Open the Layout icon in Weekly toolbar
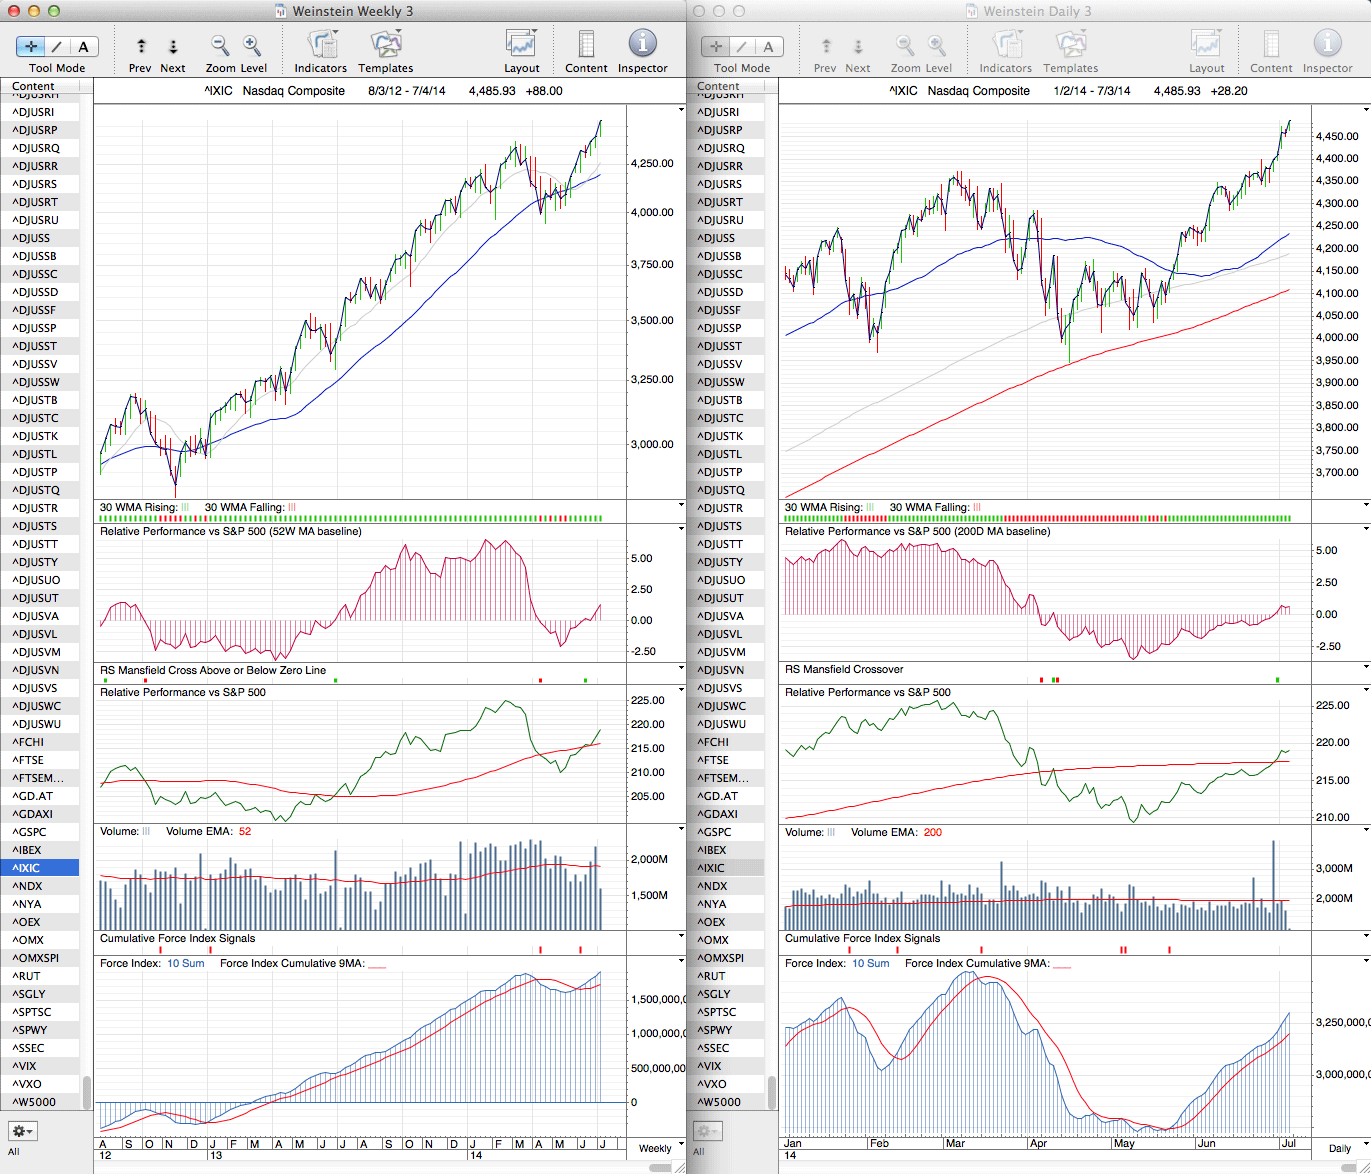The height and width of the screenshot is (1174, 1371). click(521, 45)
